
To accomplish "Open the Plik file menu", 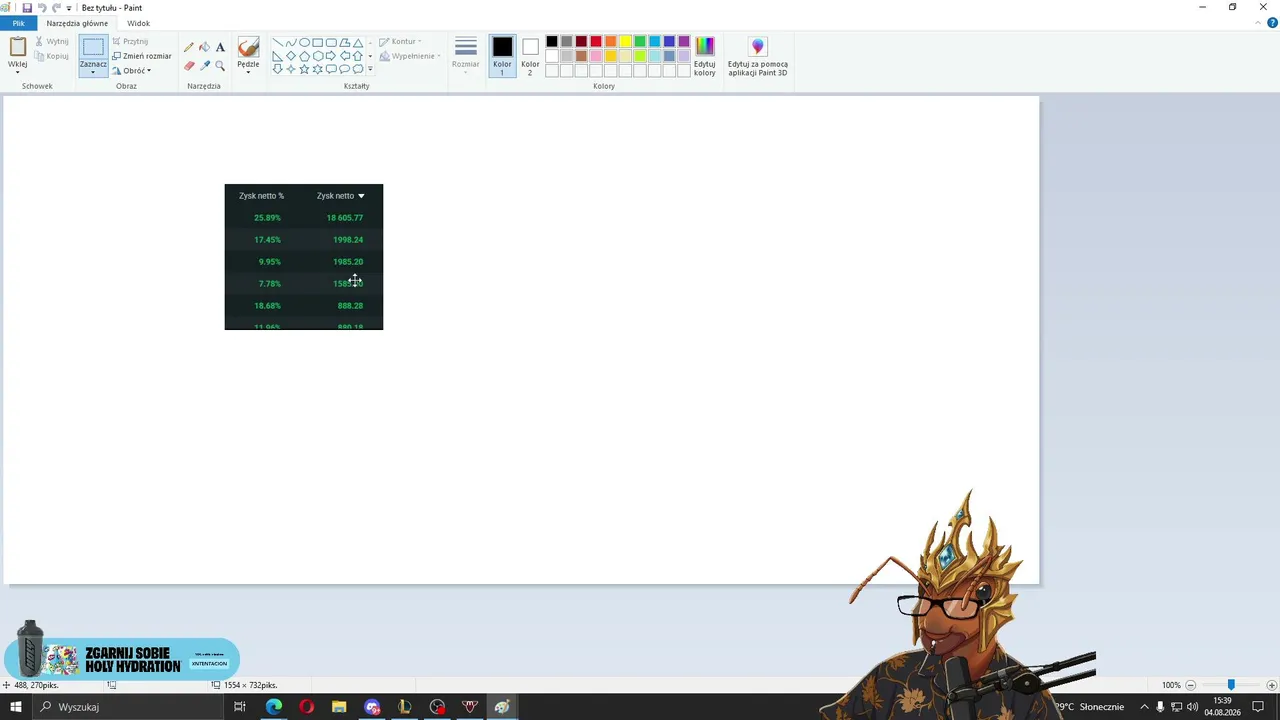I will point(18,23).
